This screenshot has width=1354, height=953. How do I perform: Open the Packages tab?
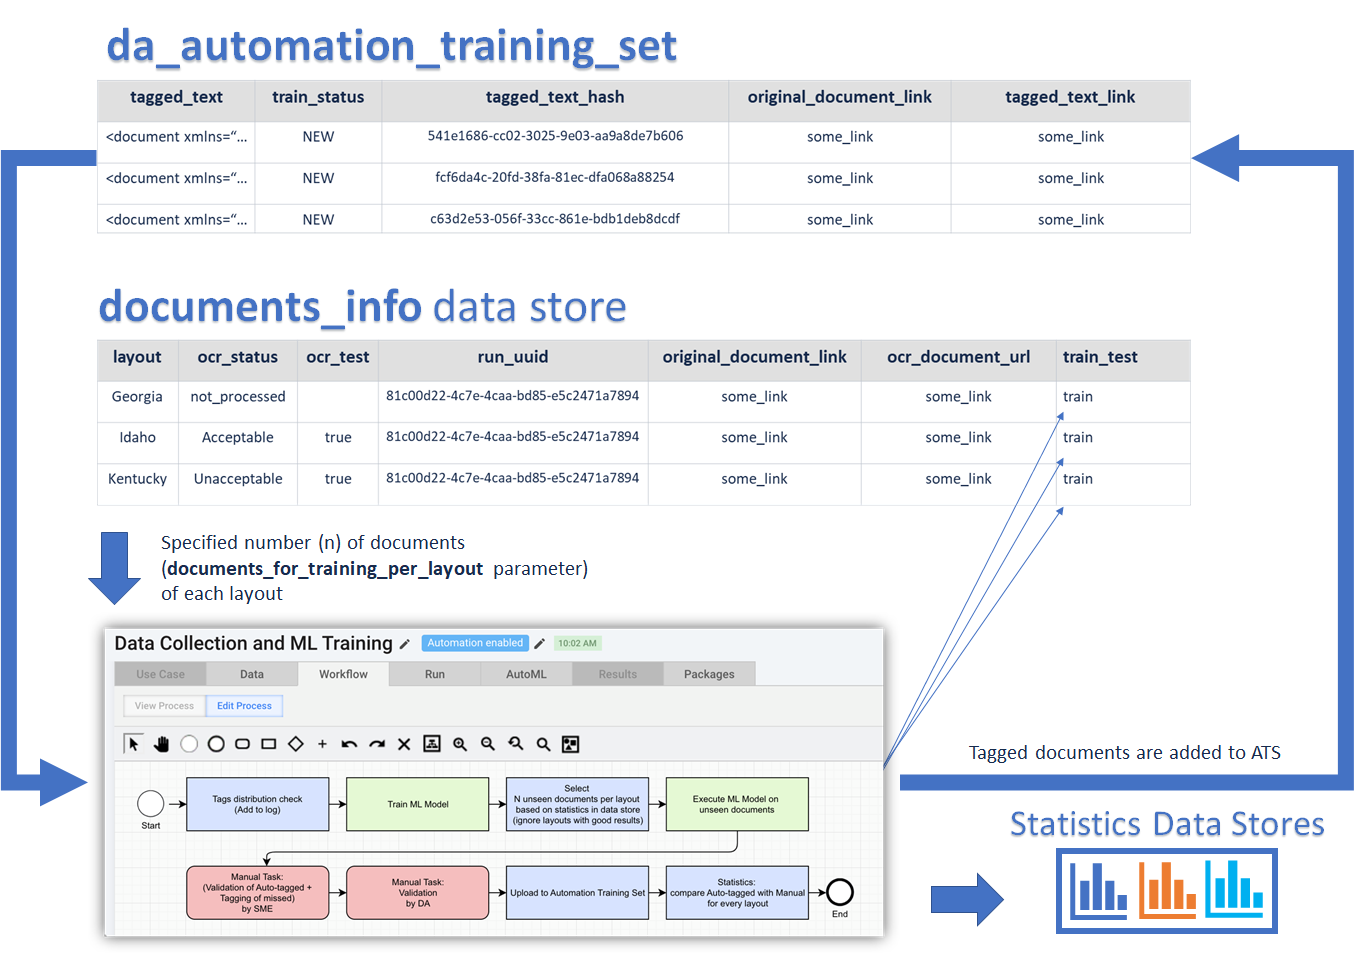point(709,674)
